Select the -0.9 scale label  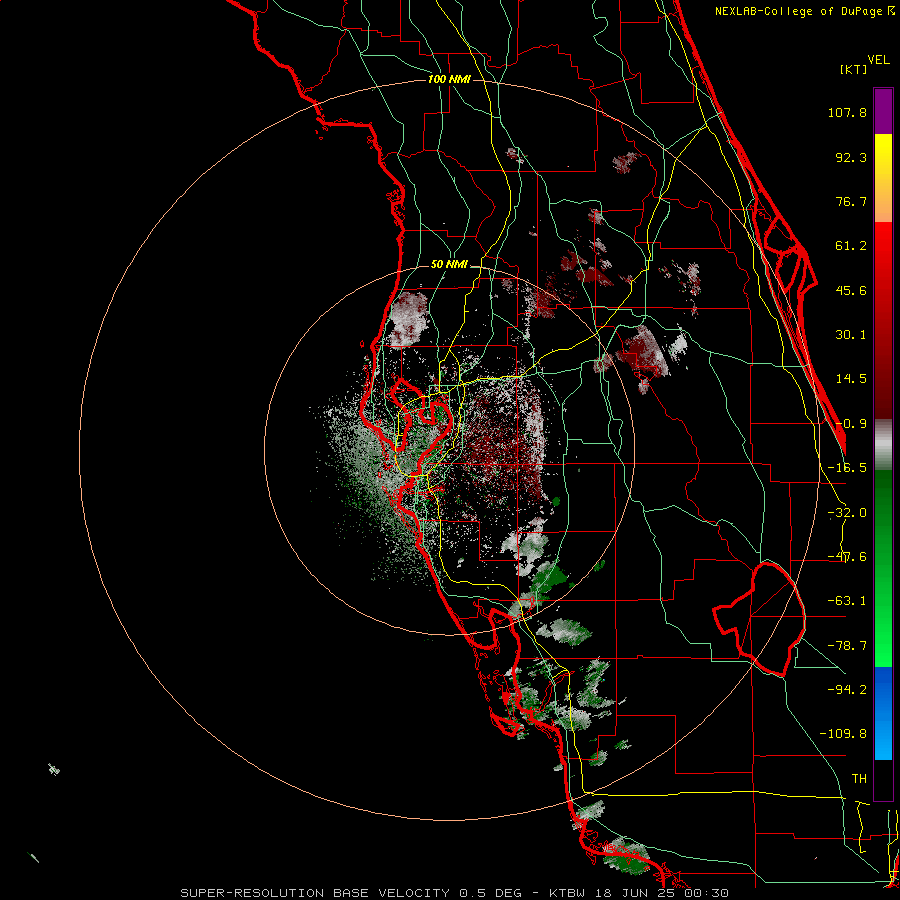coord(851,424)
